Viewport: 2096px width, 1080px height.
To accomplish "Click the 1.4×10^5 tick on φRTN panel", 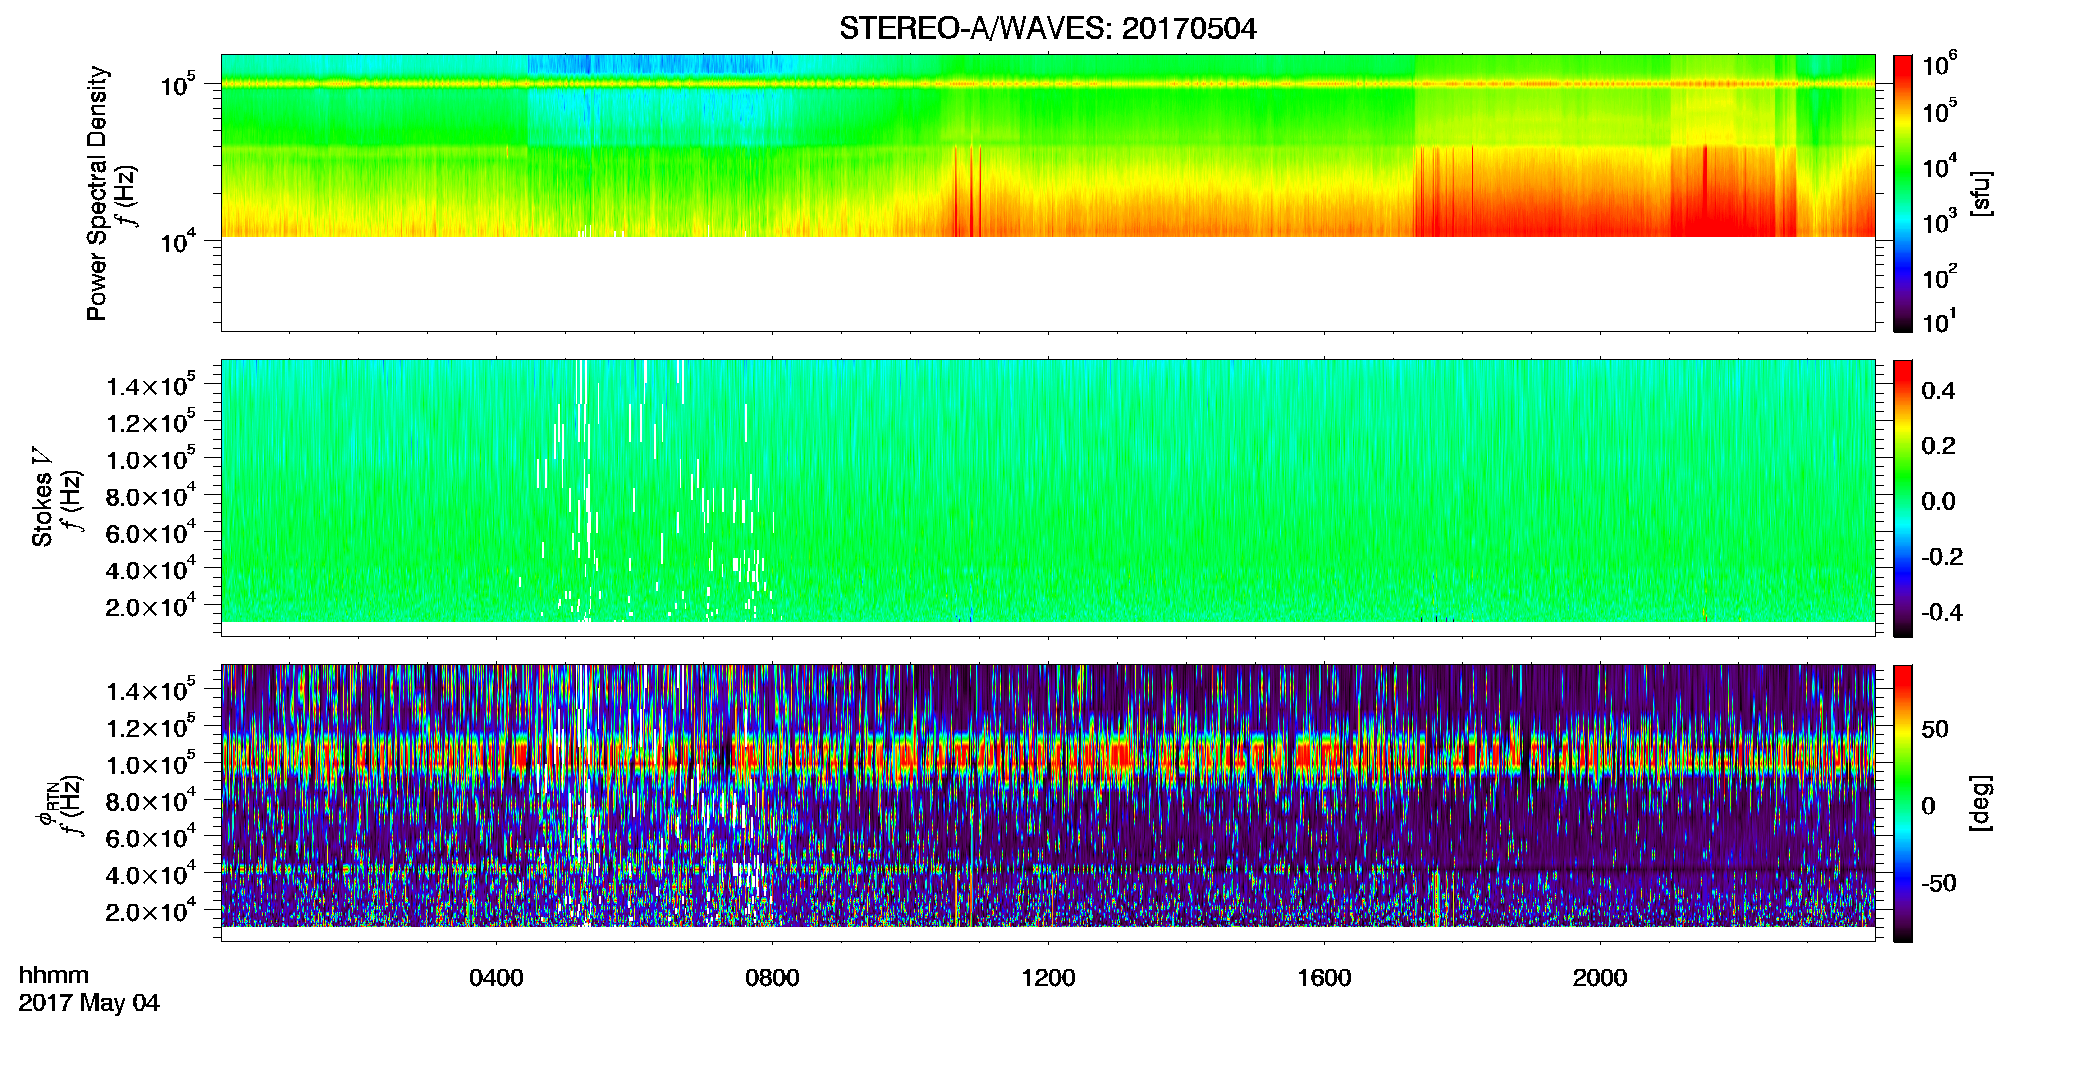I will tap(151, 690).
